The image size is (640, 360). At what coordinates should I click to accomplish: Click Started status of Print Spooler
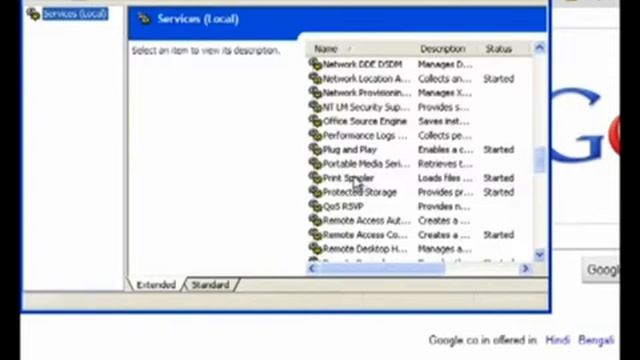click(x=498, y=178)
